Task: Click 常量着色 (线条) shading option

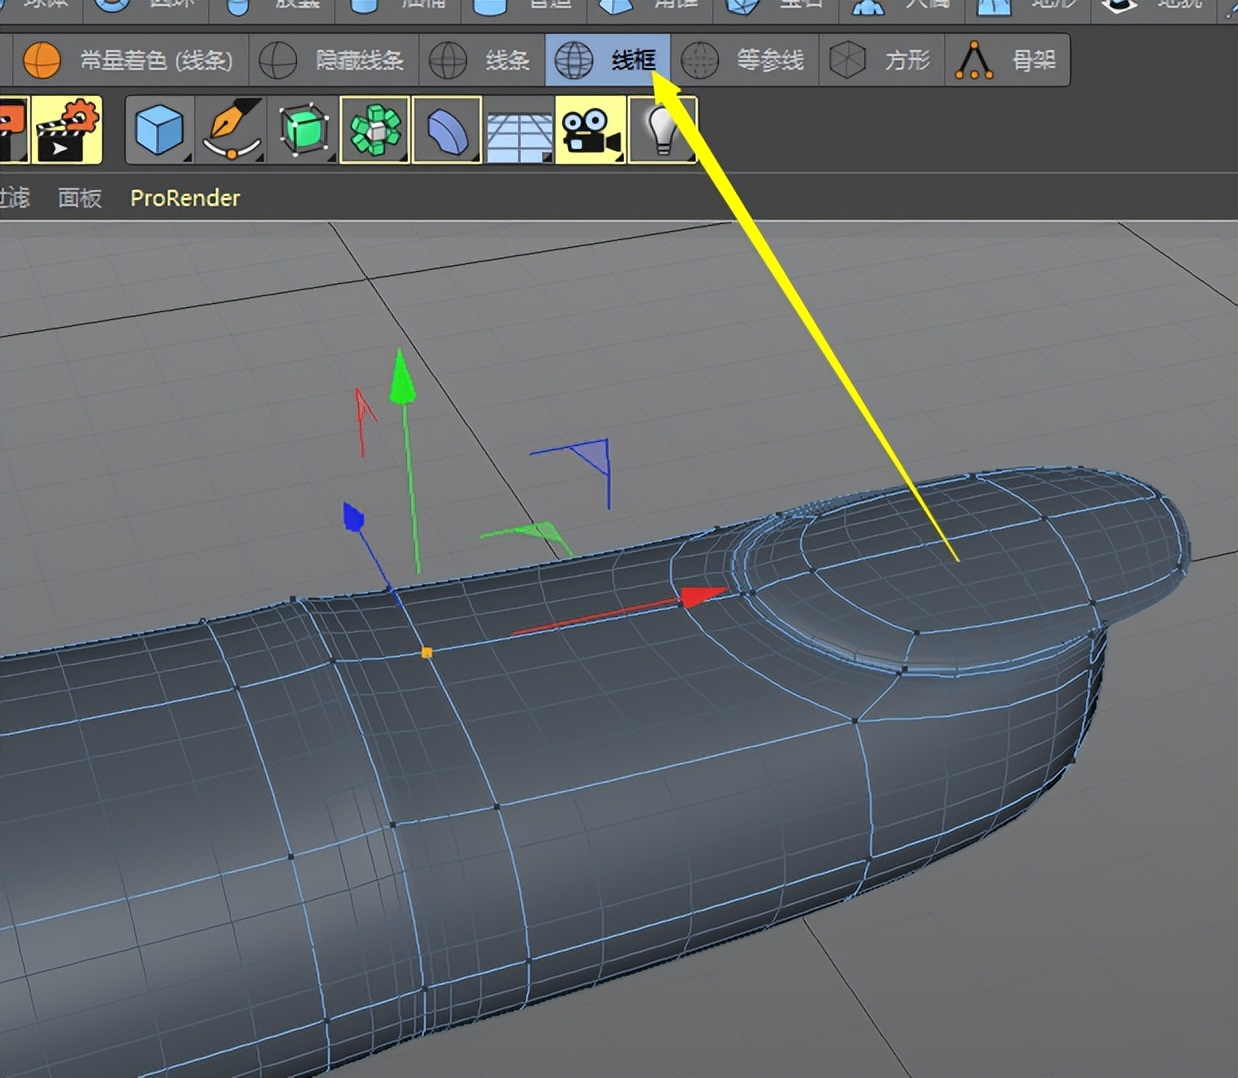Action: [x=129, y=61]
